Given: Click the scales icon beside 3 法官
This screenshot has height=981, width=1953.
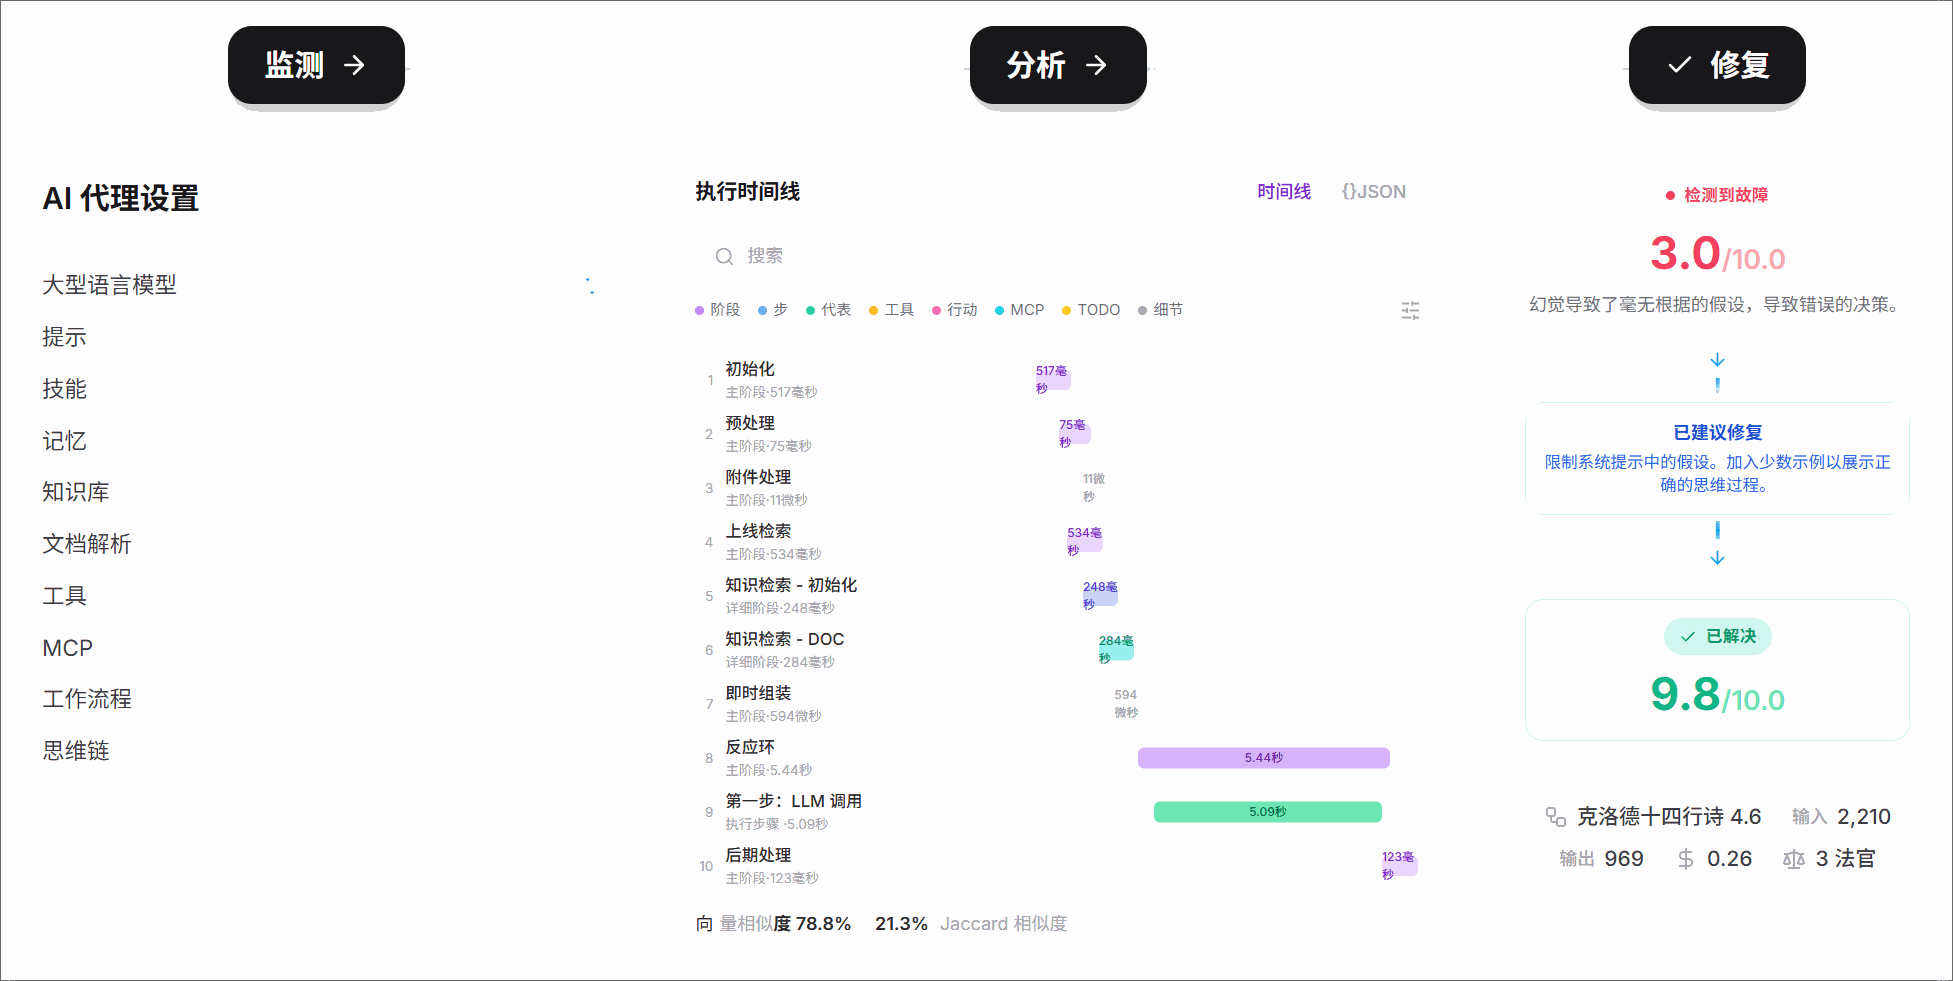Looking at the screenshot, I should 1794,859.
